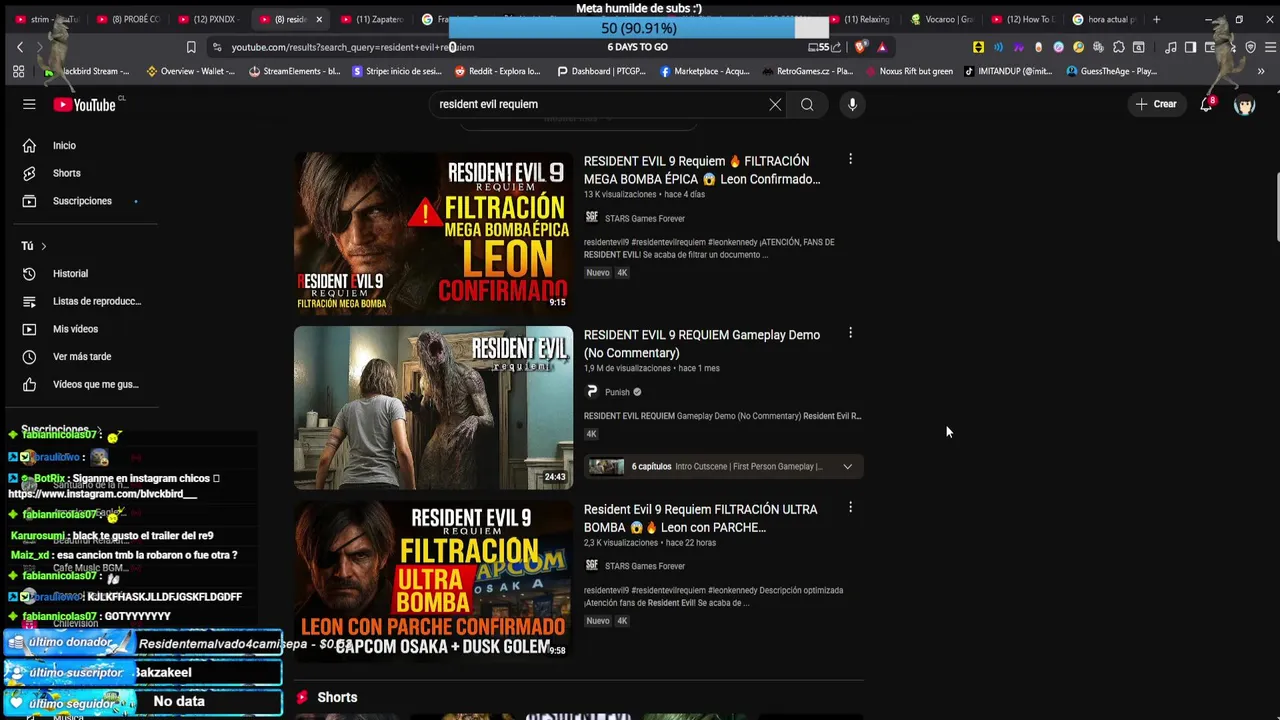The image size is (1280, 720).
Task: Open the Marketplace bookmark
Action: [704, 71]
